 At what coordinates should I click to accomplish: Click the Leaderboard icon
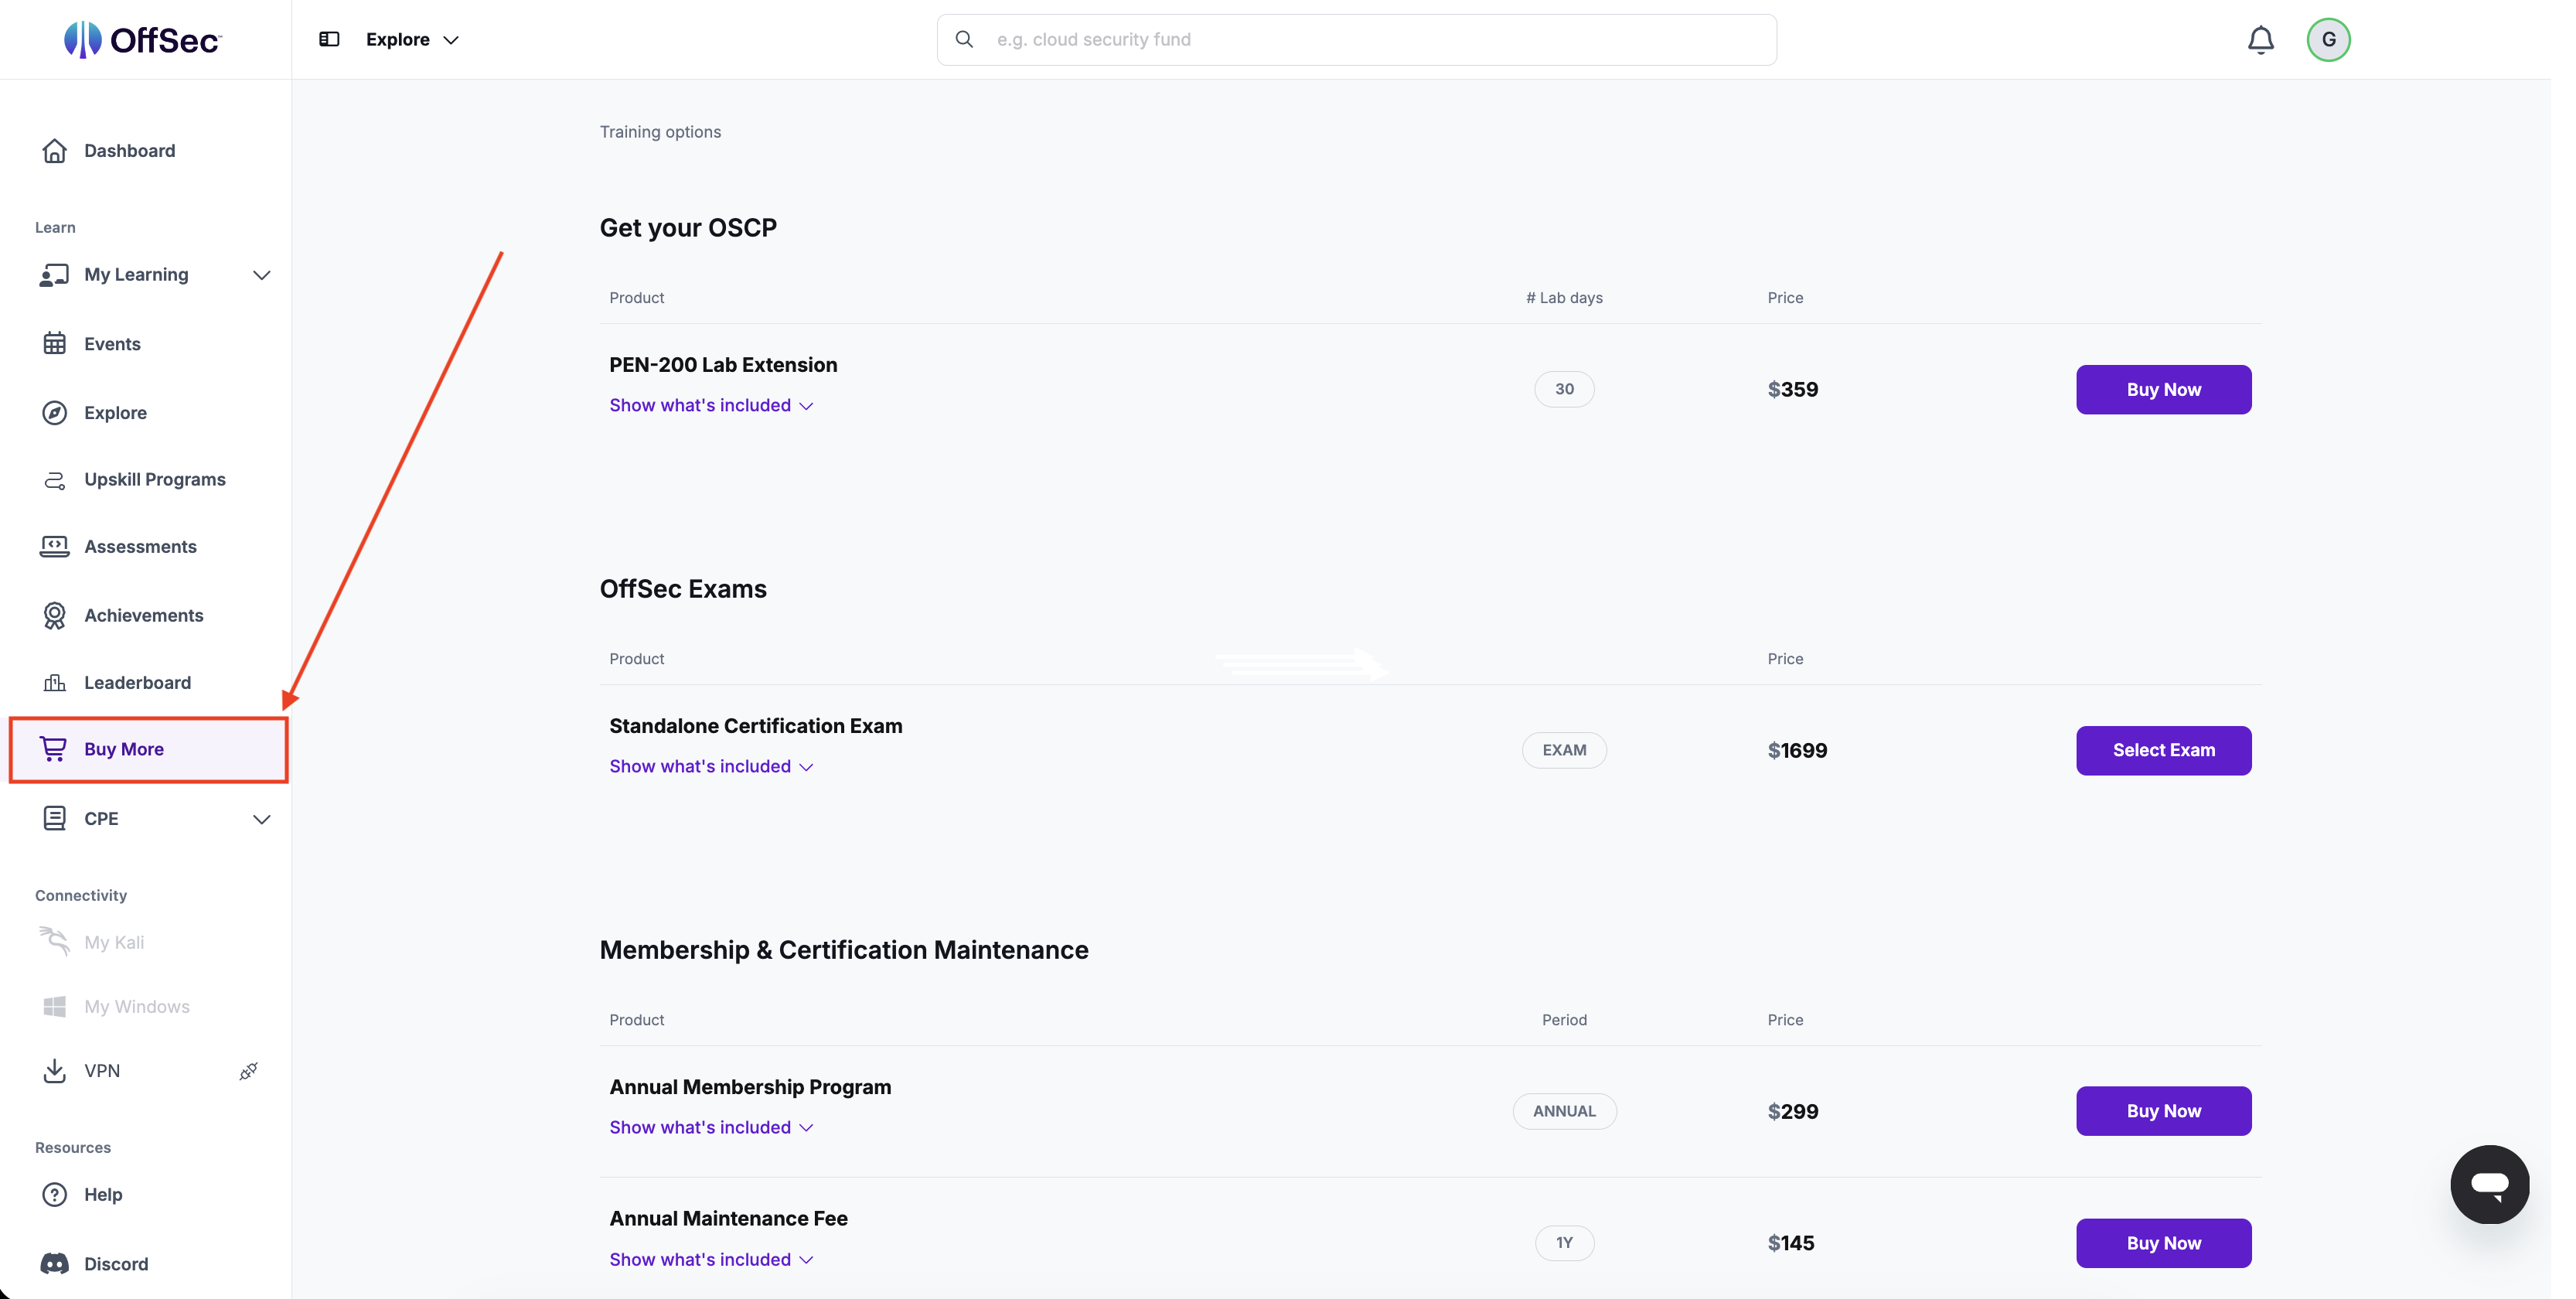pyautogui.click(x=55, y=682)
